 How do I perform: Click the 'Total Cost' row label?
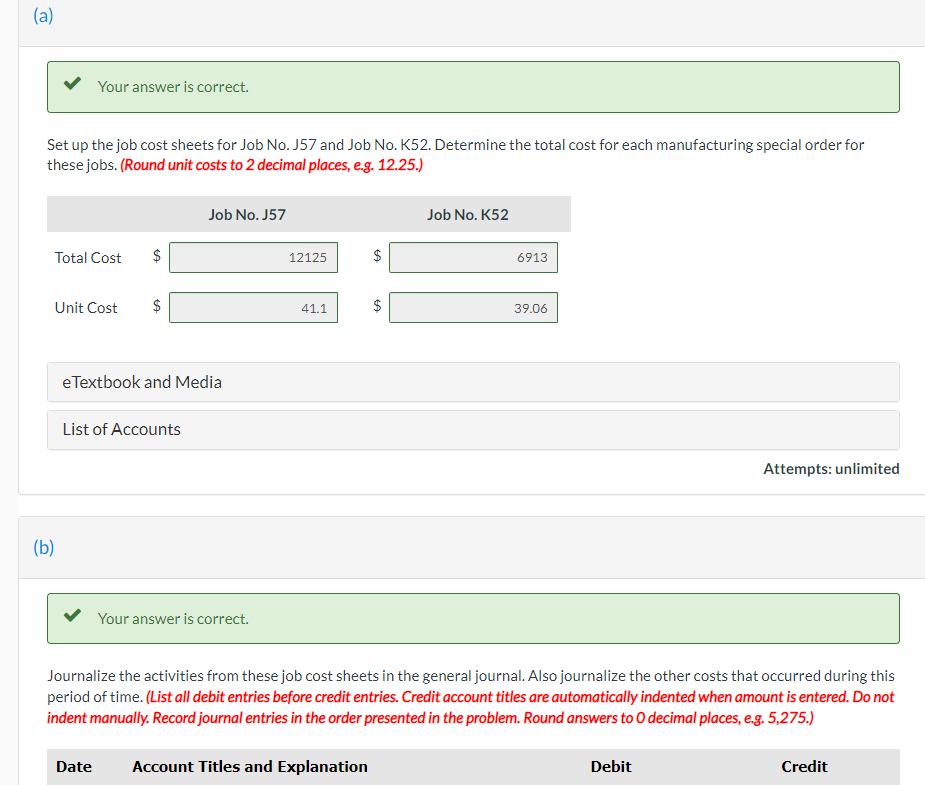pos(88,258)
